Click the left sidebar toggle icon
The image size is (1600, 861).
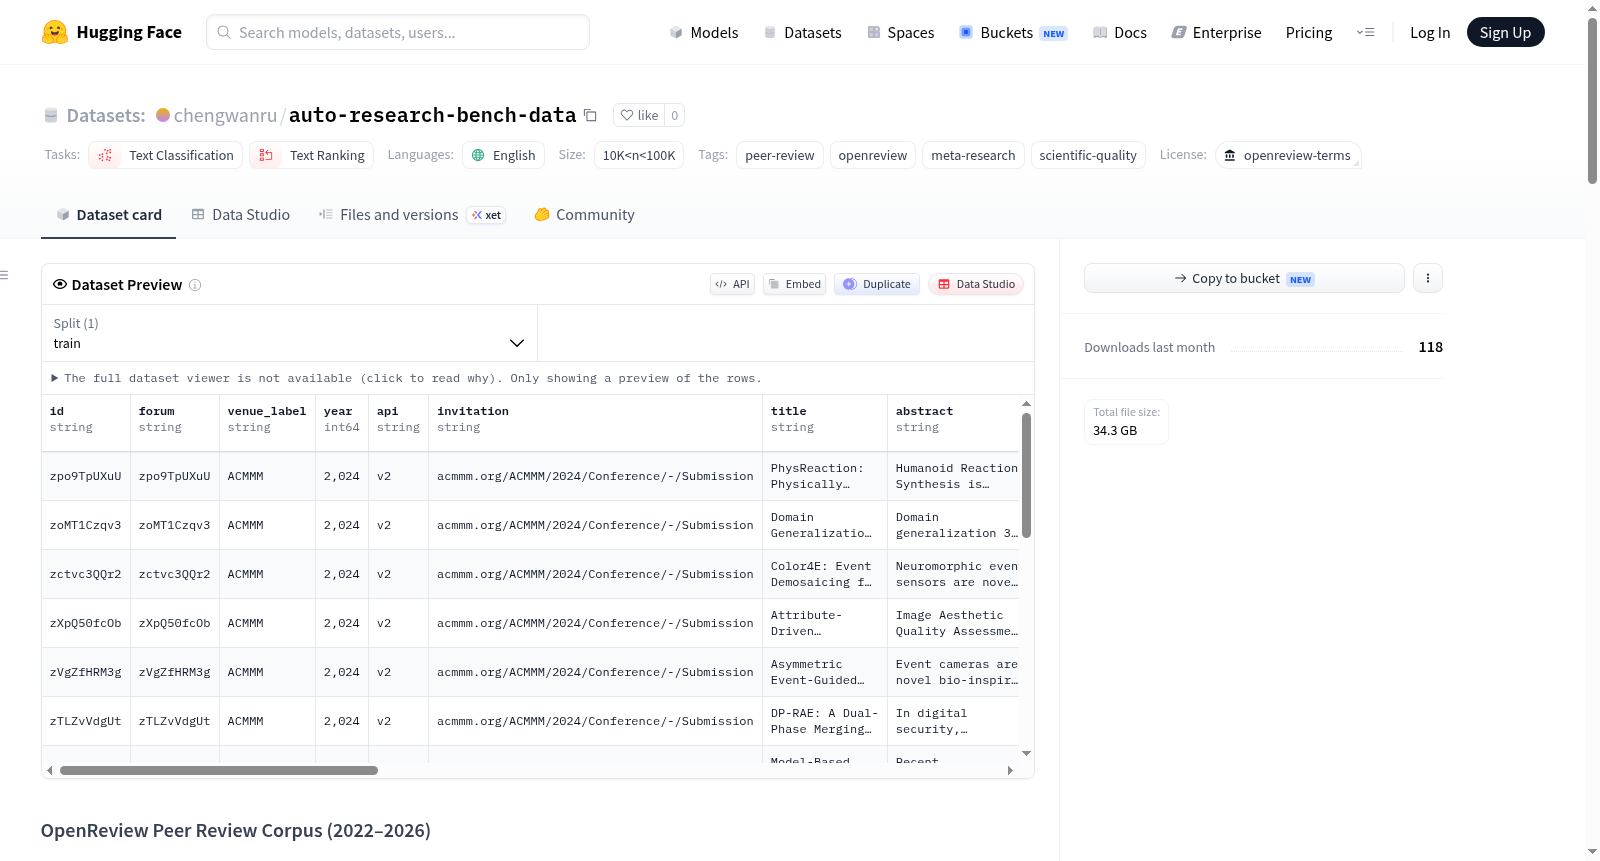point(4,274)
